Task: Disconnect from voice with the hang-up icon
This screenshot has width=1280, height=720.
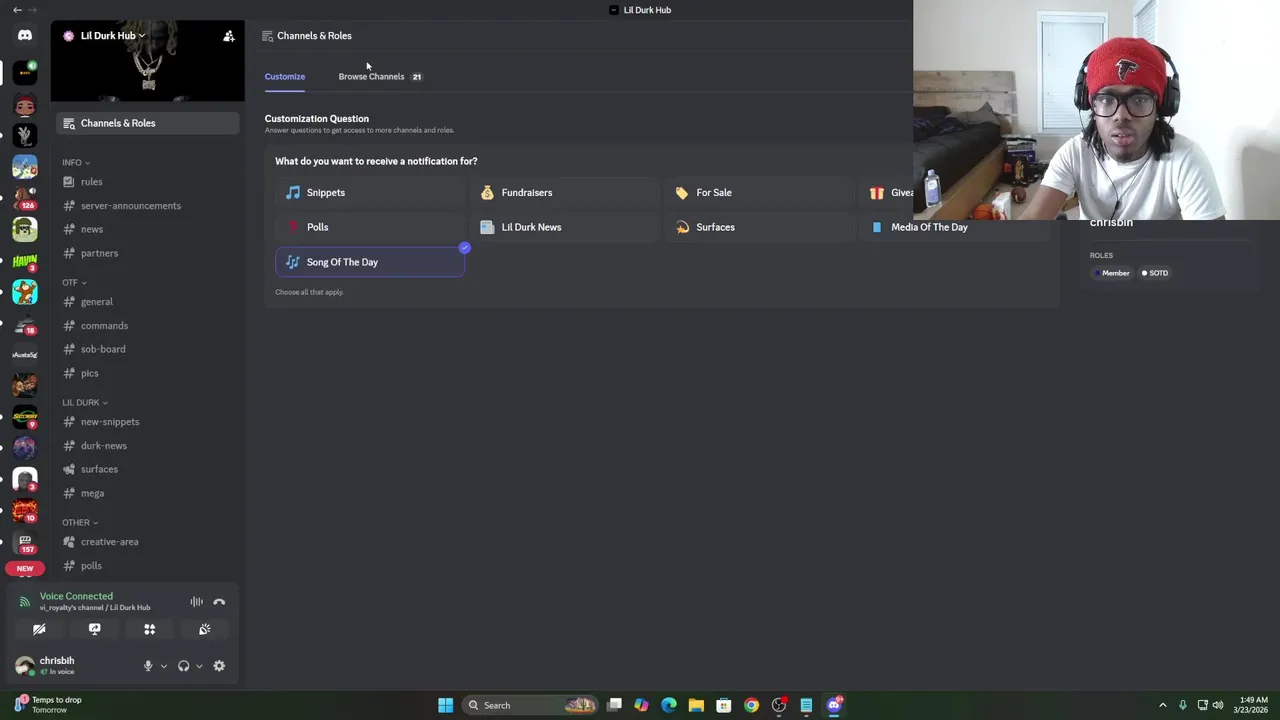Action: pyautogui.click(x=219, y=602)
